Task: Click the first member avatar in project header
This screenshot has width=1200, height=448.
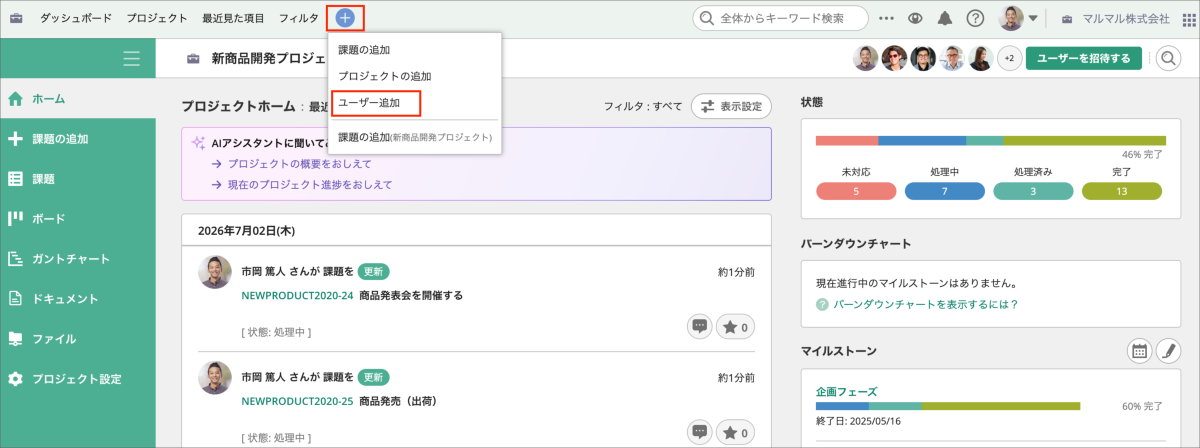Action: click(x=866, y=58)
